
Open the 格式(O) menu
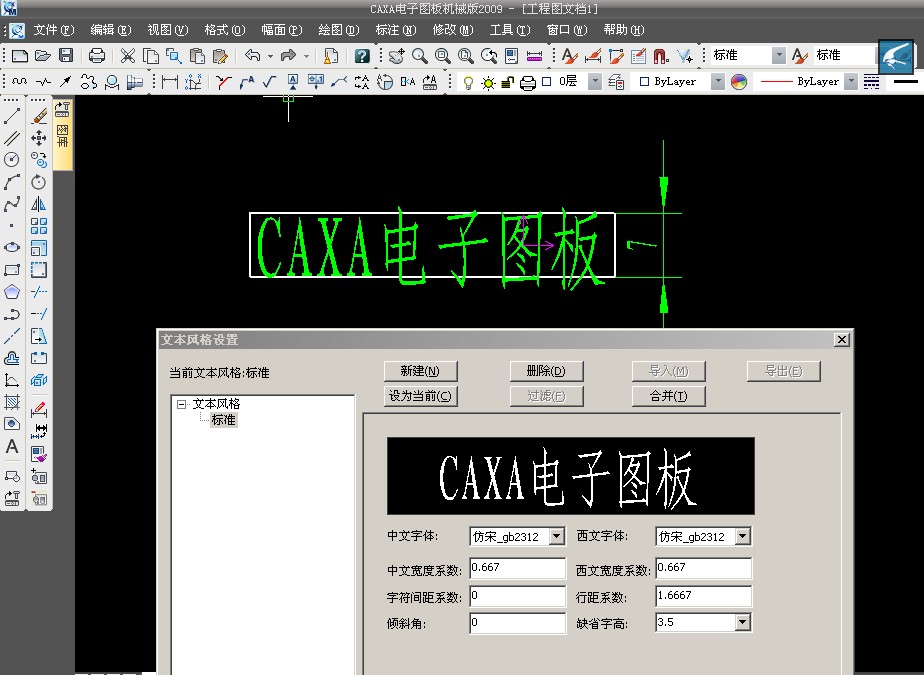coord(225,30)
